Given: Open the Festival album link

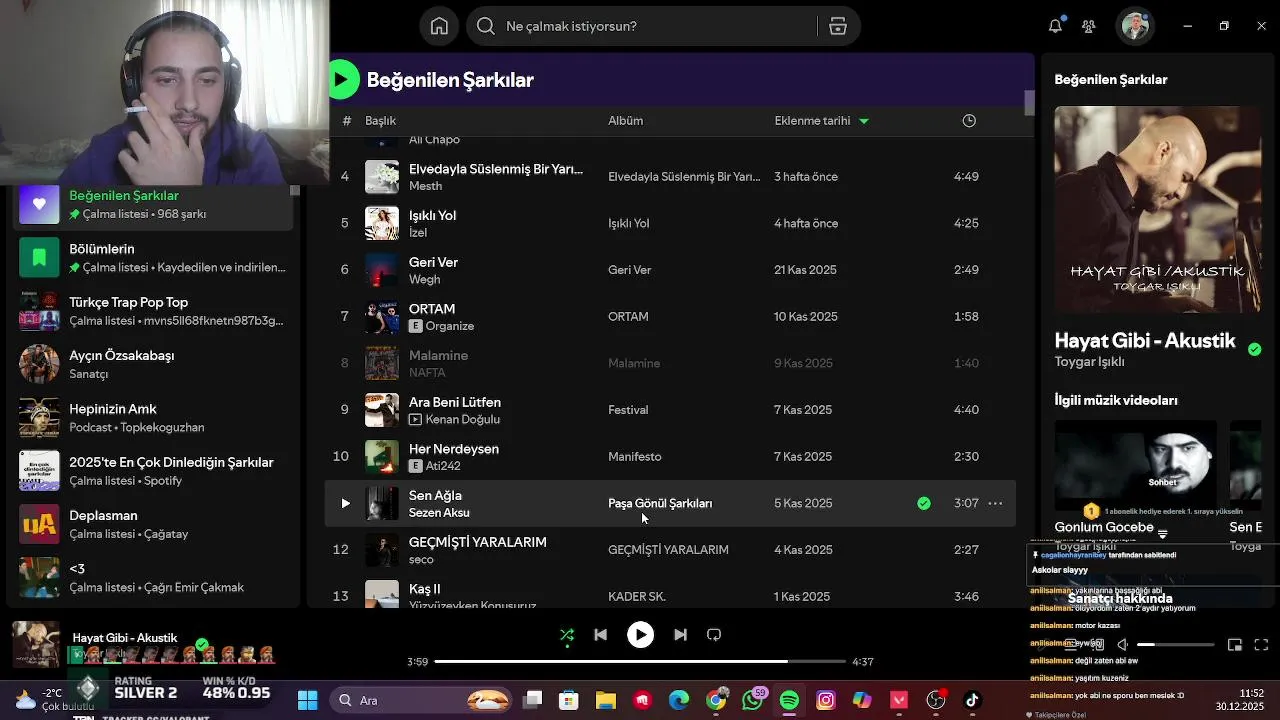Looking at the screenshot, I should point(628,410).
